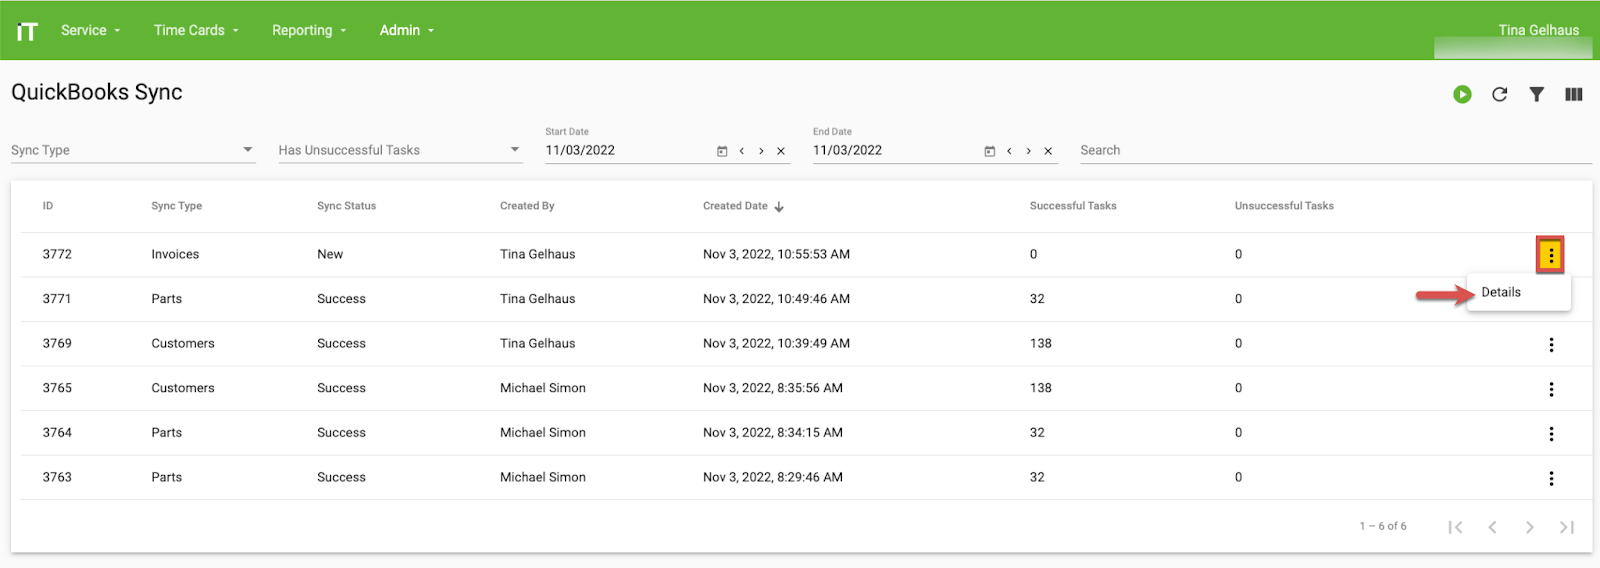Viewport: 1600px width, 568px height.
Task: Toggle sort arrow on Created Date
Action: pos(779,207)
